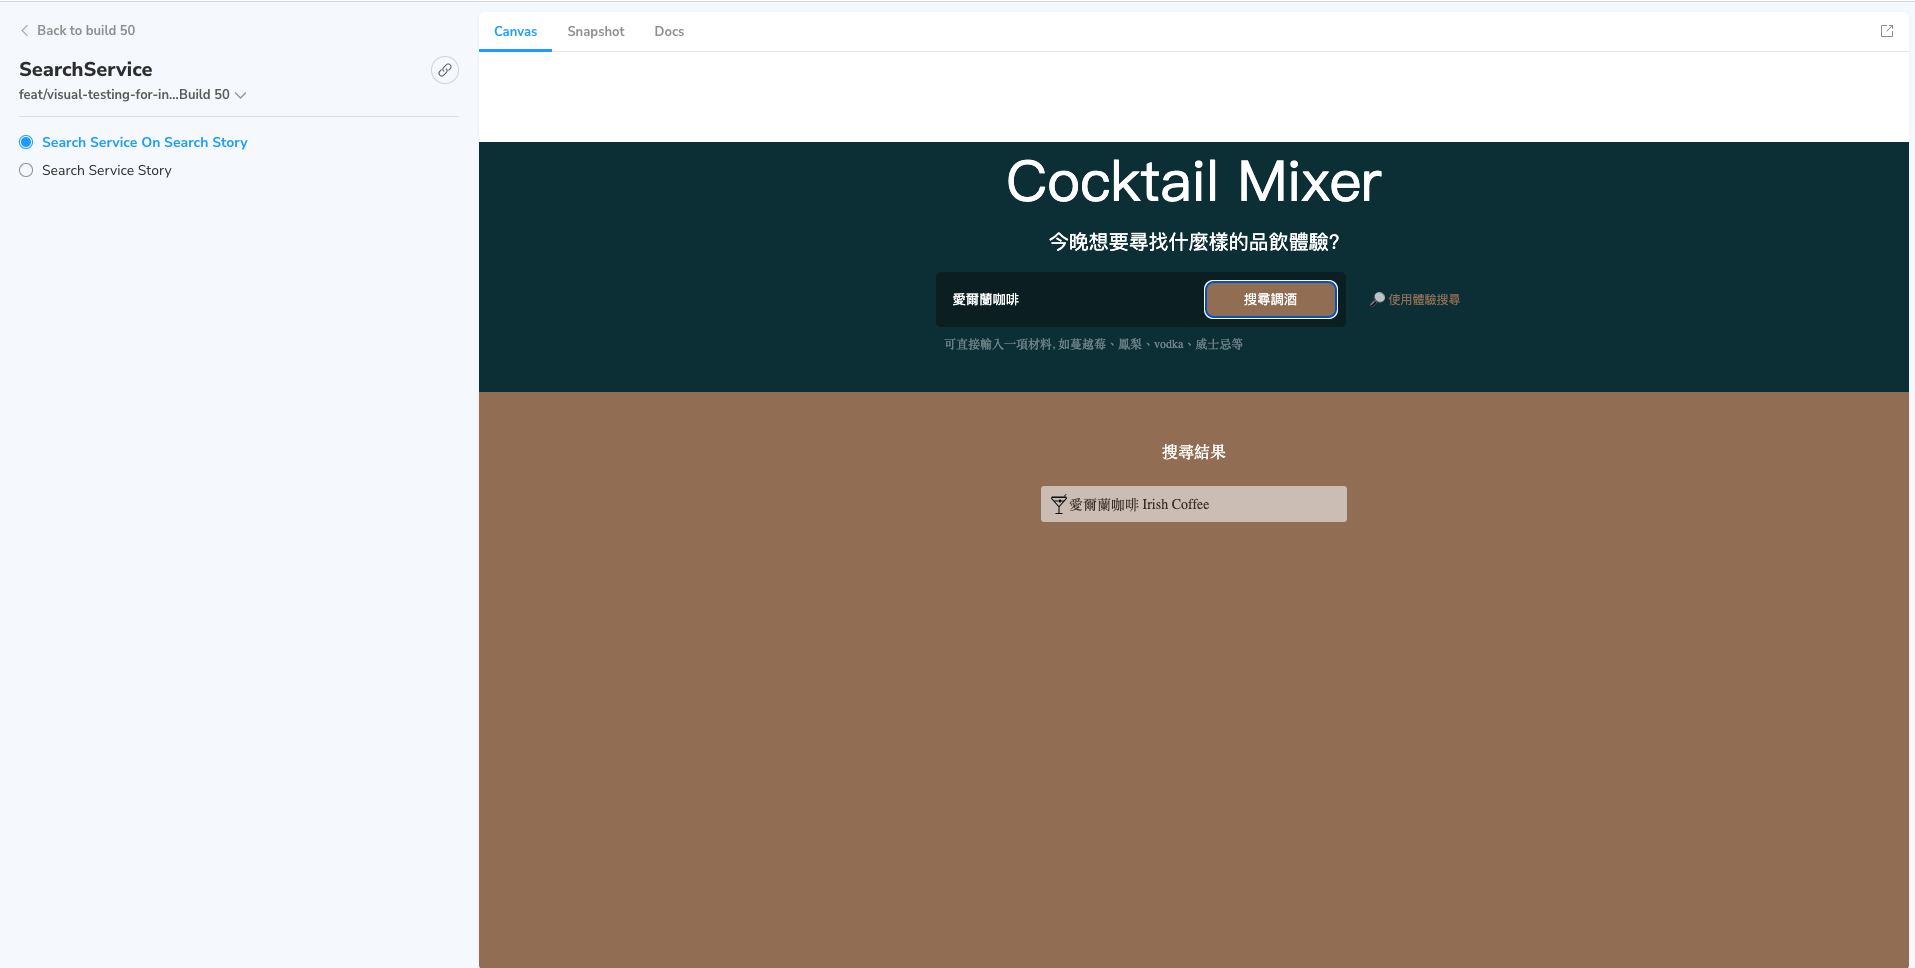Go back to build 50
Screen dimensions: 1915x968
tap(78, 30)
